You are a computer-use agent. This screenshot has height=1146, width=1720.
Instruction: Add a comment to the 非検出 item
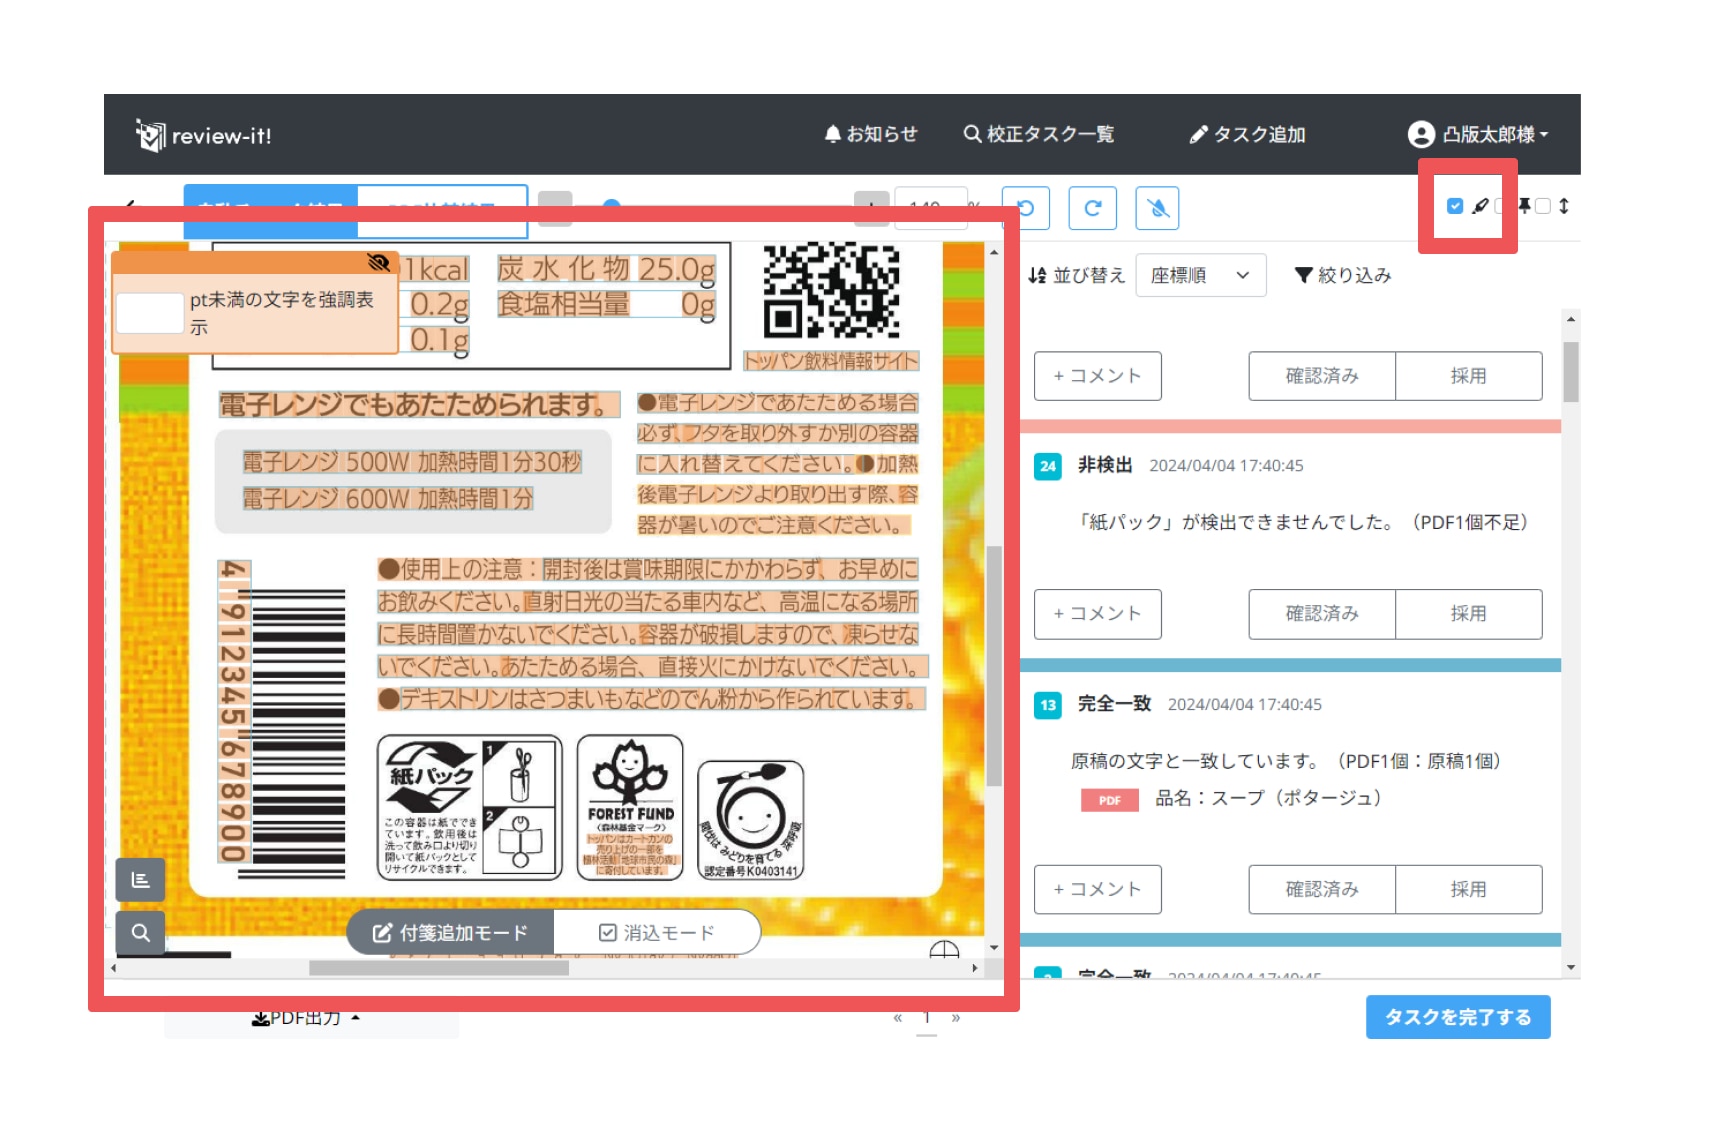tap(1098, 614)
